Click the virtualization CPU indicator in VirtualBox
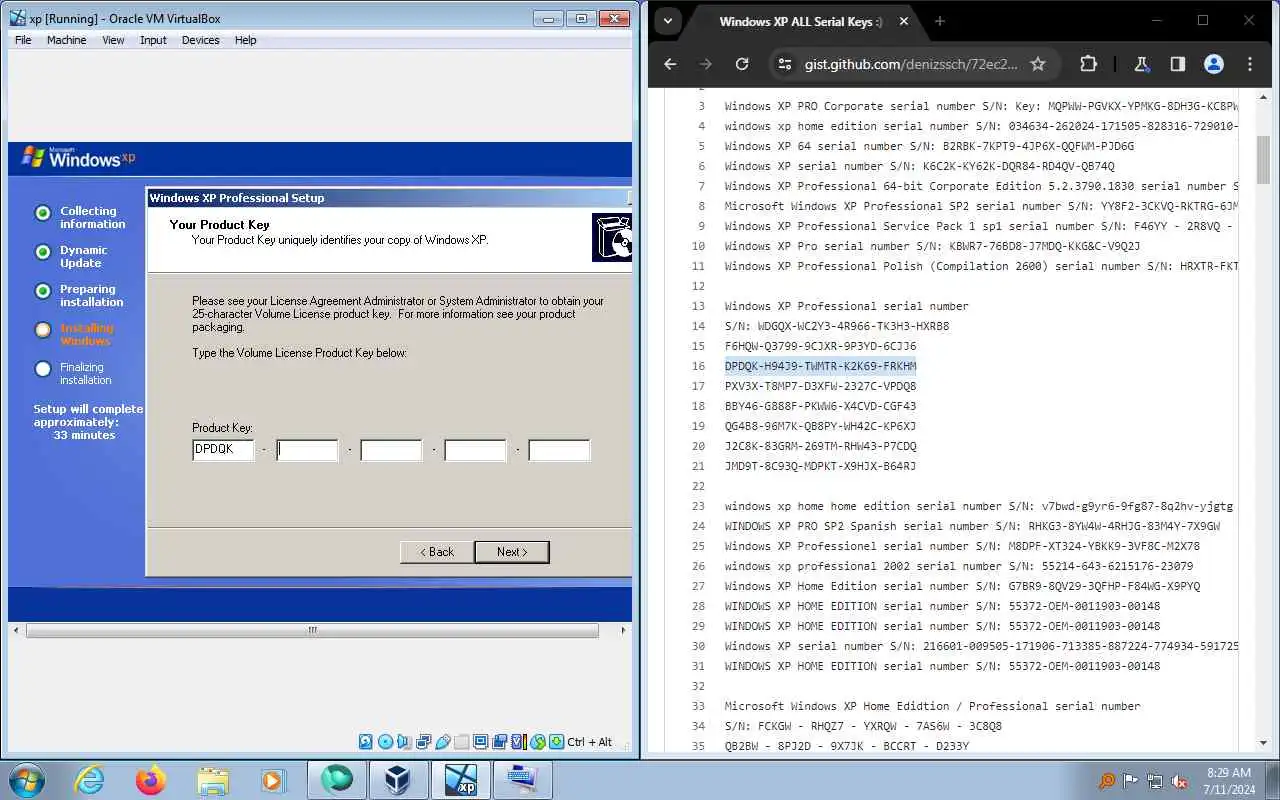 517,742
